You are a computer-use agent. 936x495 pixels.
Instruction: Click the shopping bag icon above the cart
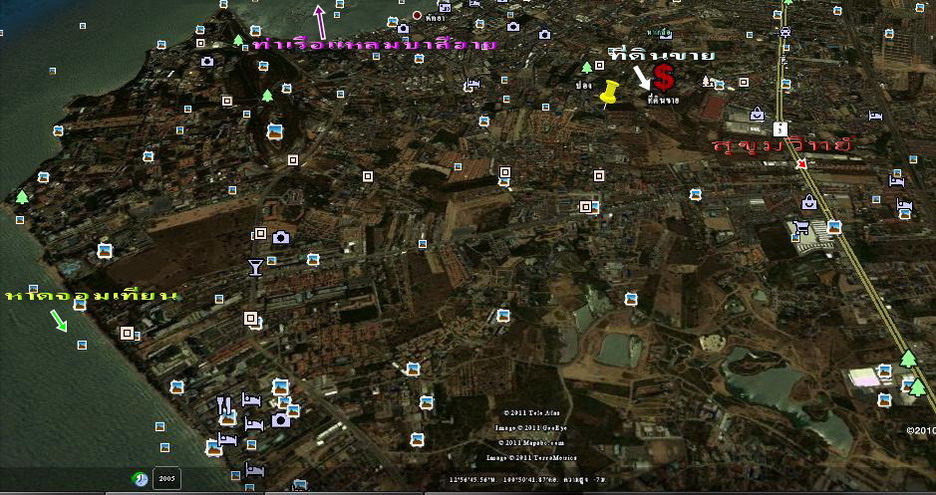[x=808, y=203]
